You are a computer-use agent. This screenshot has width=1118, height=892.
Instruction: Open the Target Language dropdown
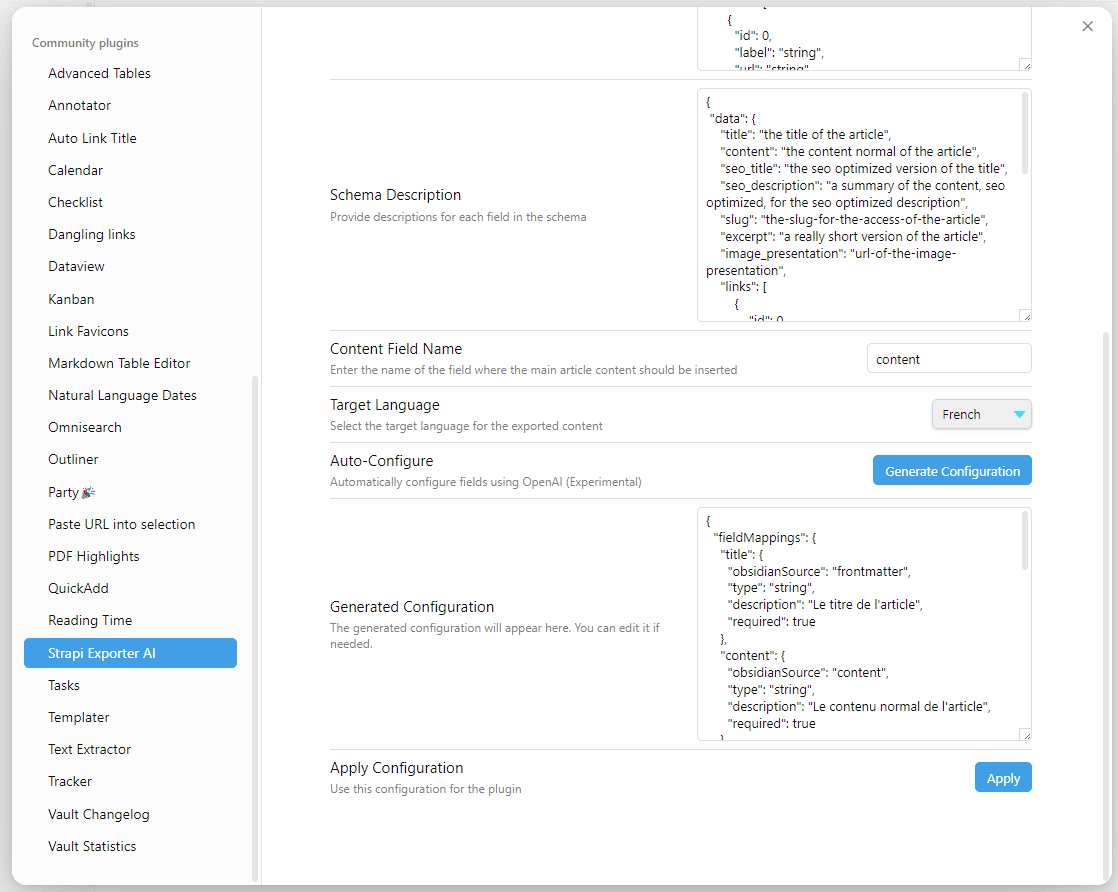point(981,414)
